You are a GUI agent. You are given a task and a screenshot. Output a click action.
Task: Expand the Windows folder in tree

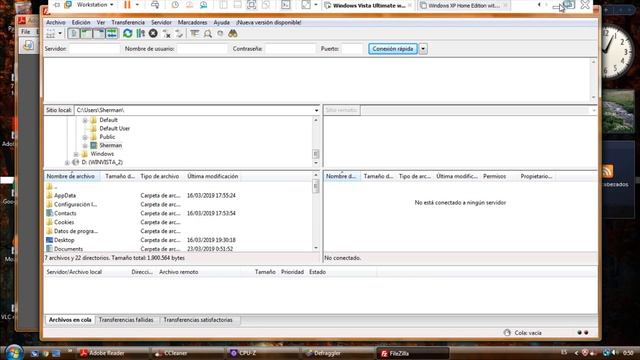[x=76, y=154]
